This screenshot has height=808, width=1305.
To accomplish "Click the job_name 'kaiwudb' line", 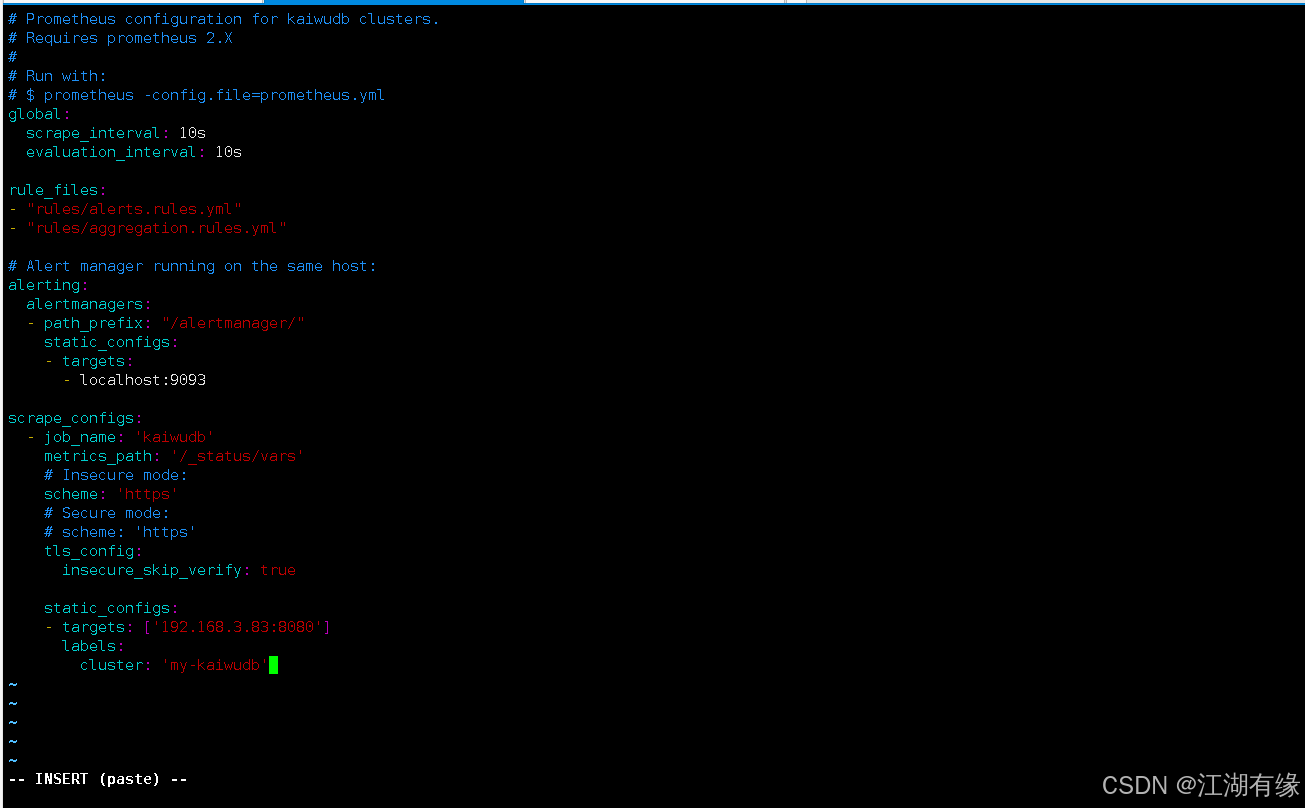I will pos(121,437).
